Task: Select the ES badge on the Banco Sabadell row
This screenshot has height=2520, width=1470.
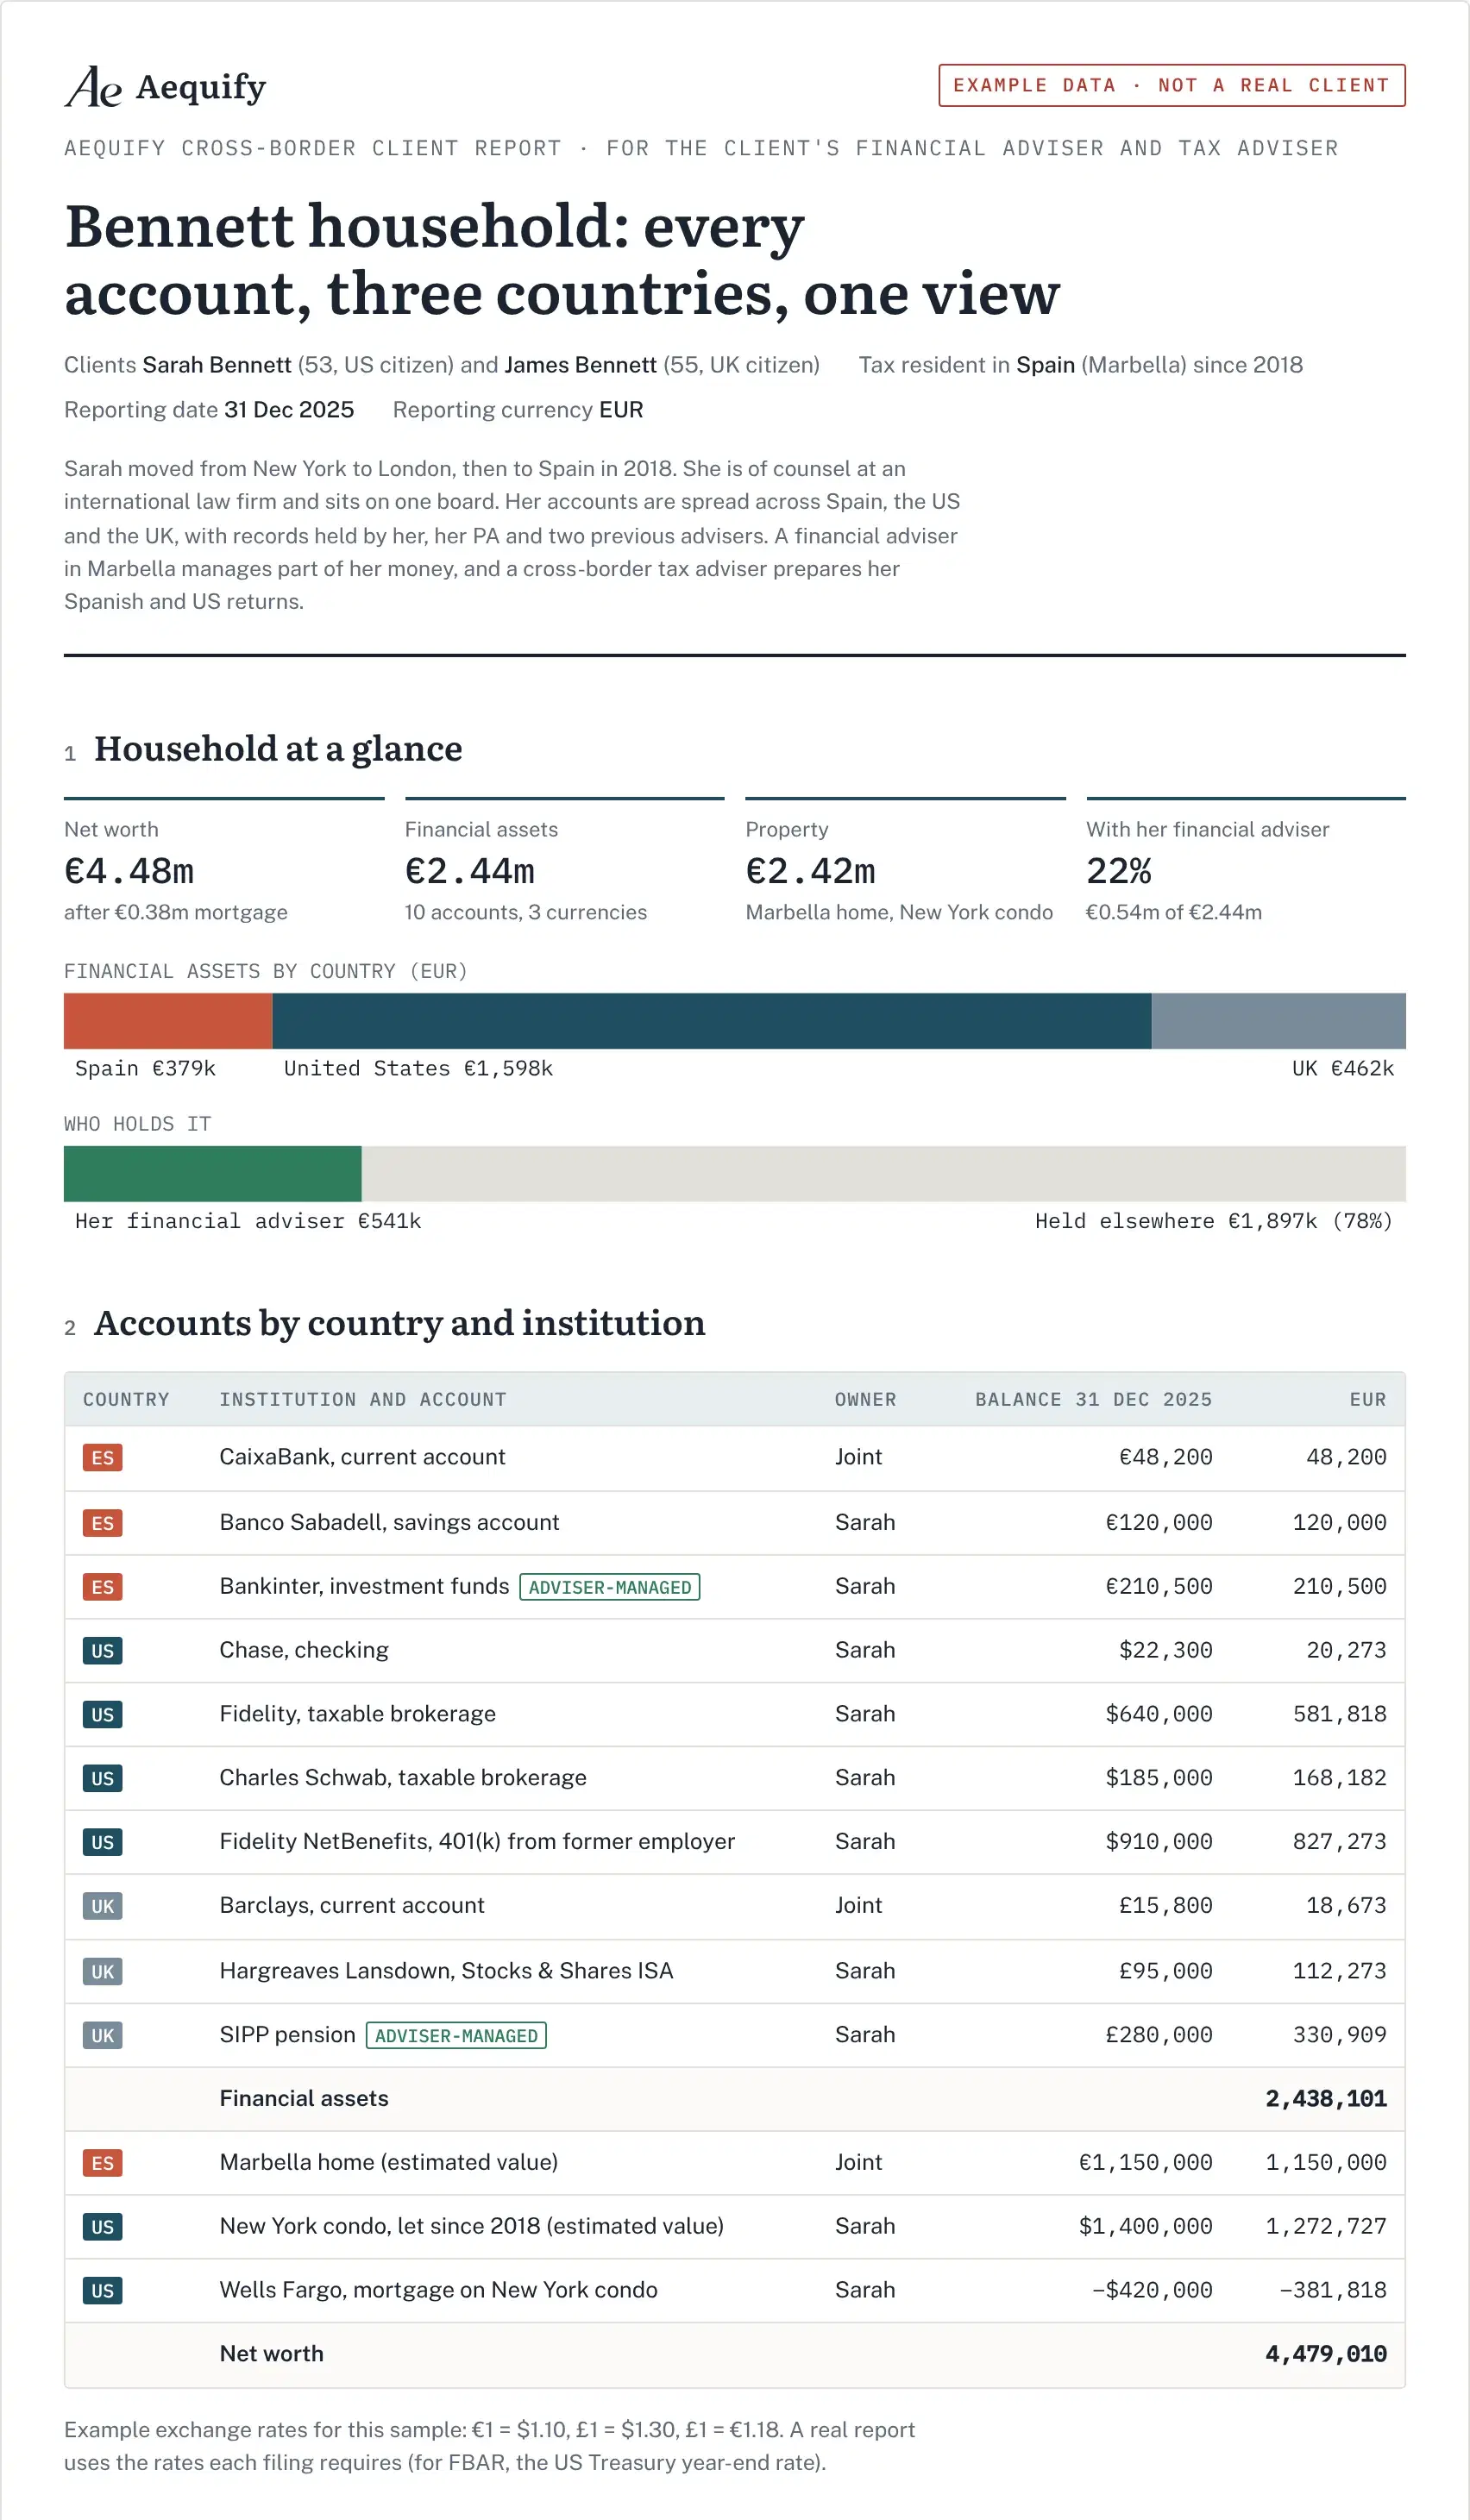Action: pyautogui.click(x=102, y=1523)
